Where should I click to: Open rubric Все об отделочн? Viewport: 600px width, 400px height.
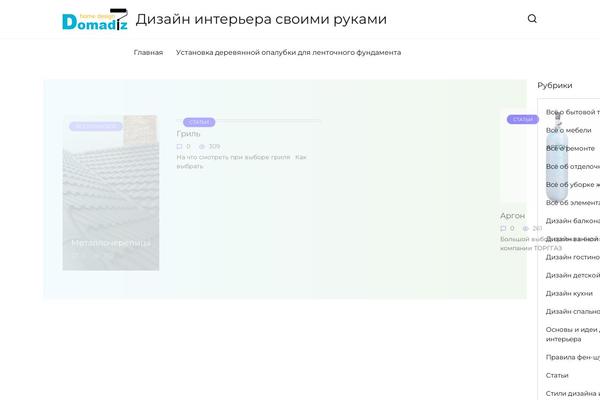tap(572, 167)
